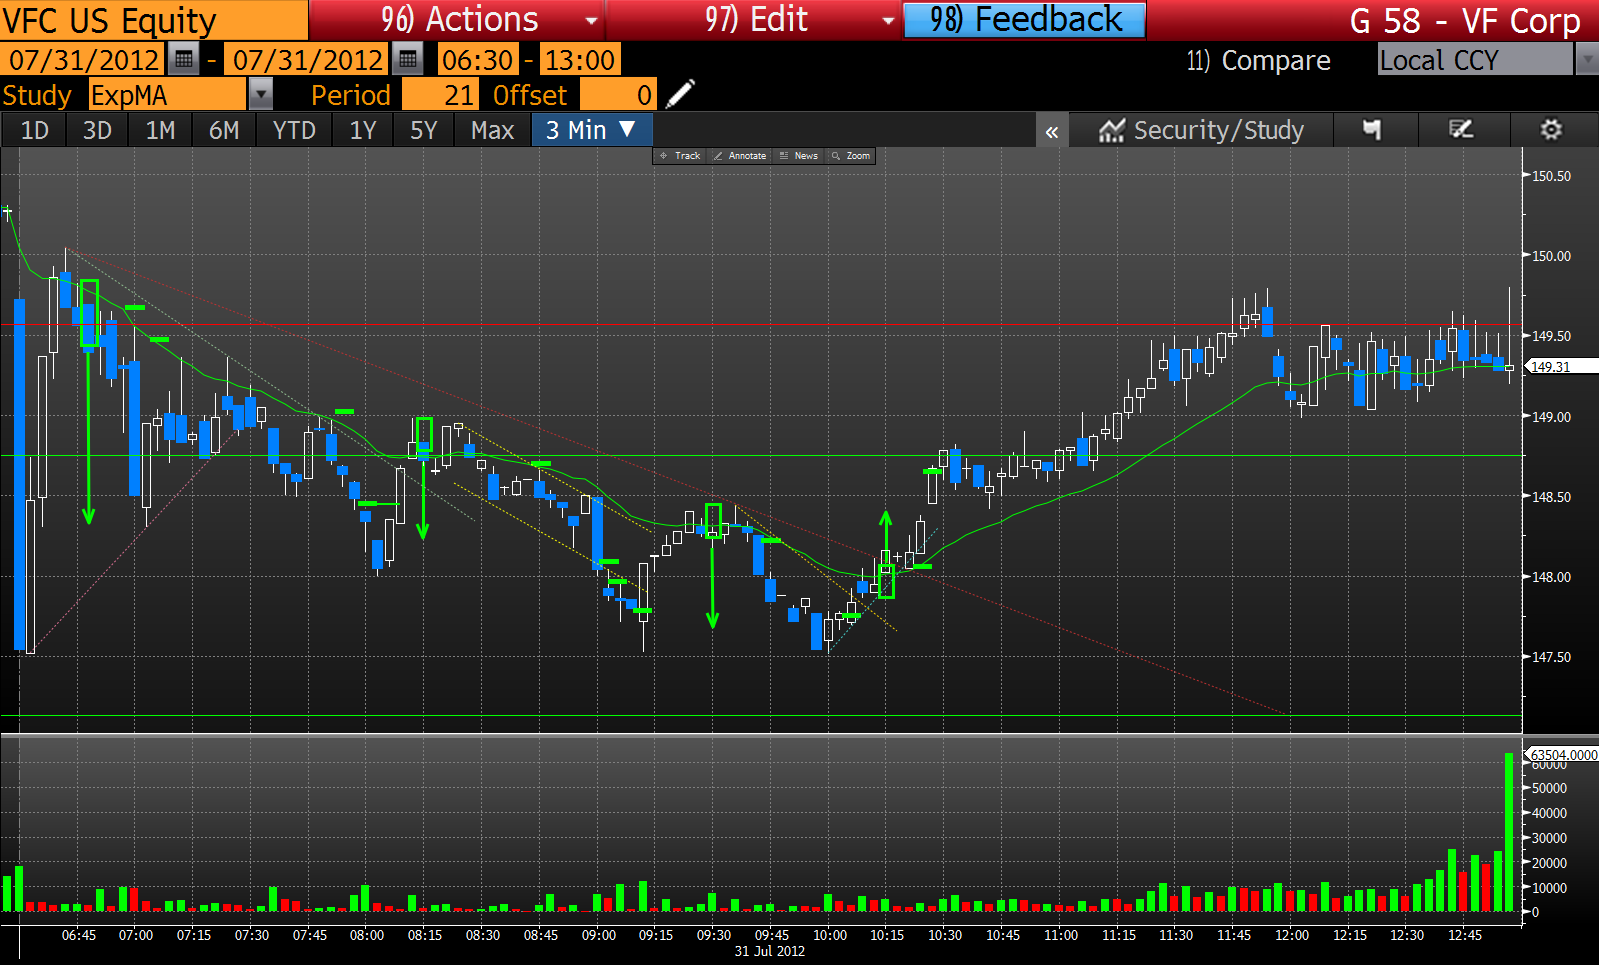Screen dimensions: 1599x965
Task: Click the Period field showing 21
Action: [440, 95]
